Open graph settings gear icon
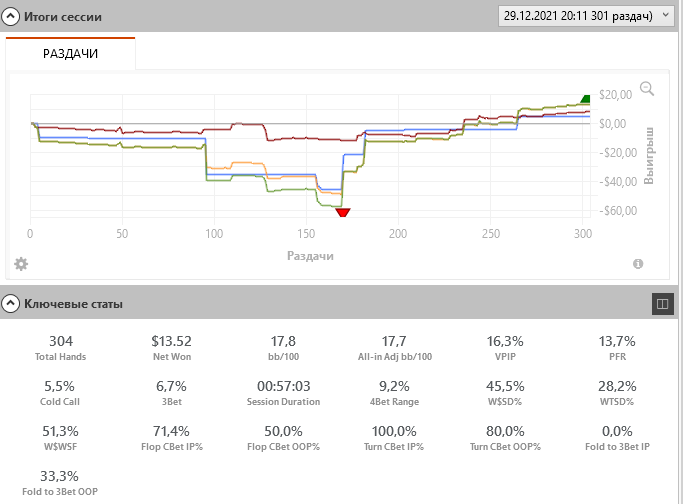This screenshot has width=683, height=504. 21,264
